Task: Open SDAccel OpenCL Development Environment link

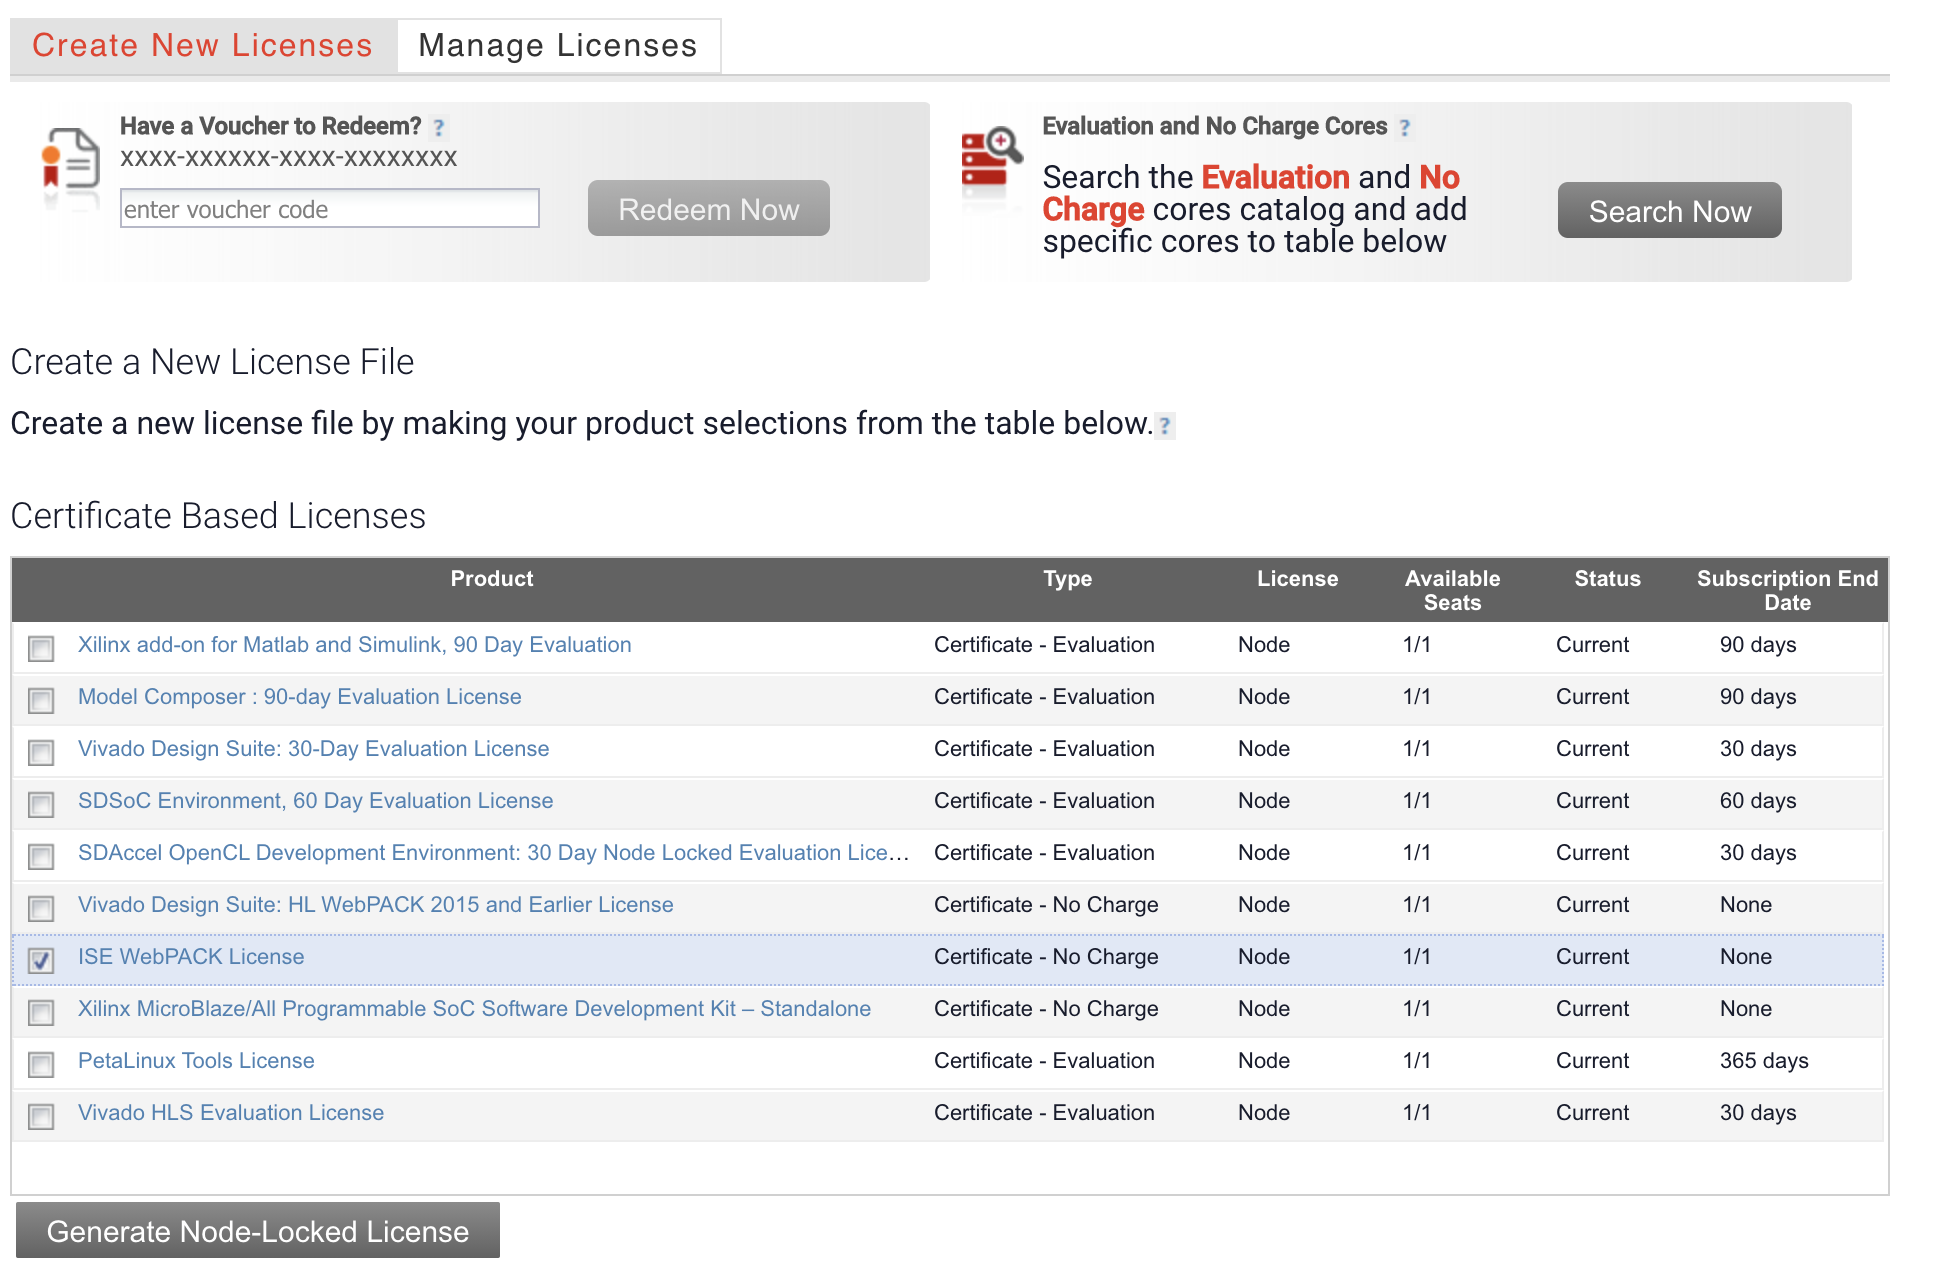Action: click(494, 853)
